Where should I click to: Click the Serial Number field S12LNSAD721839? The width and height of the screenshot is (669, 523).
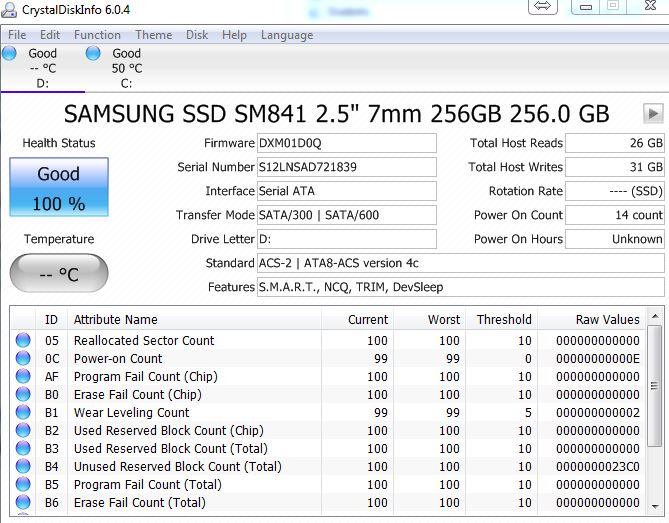(x=346, y=167)
